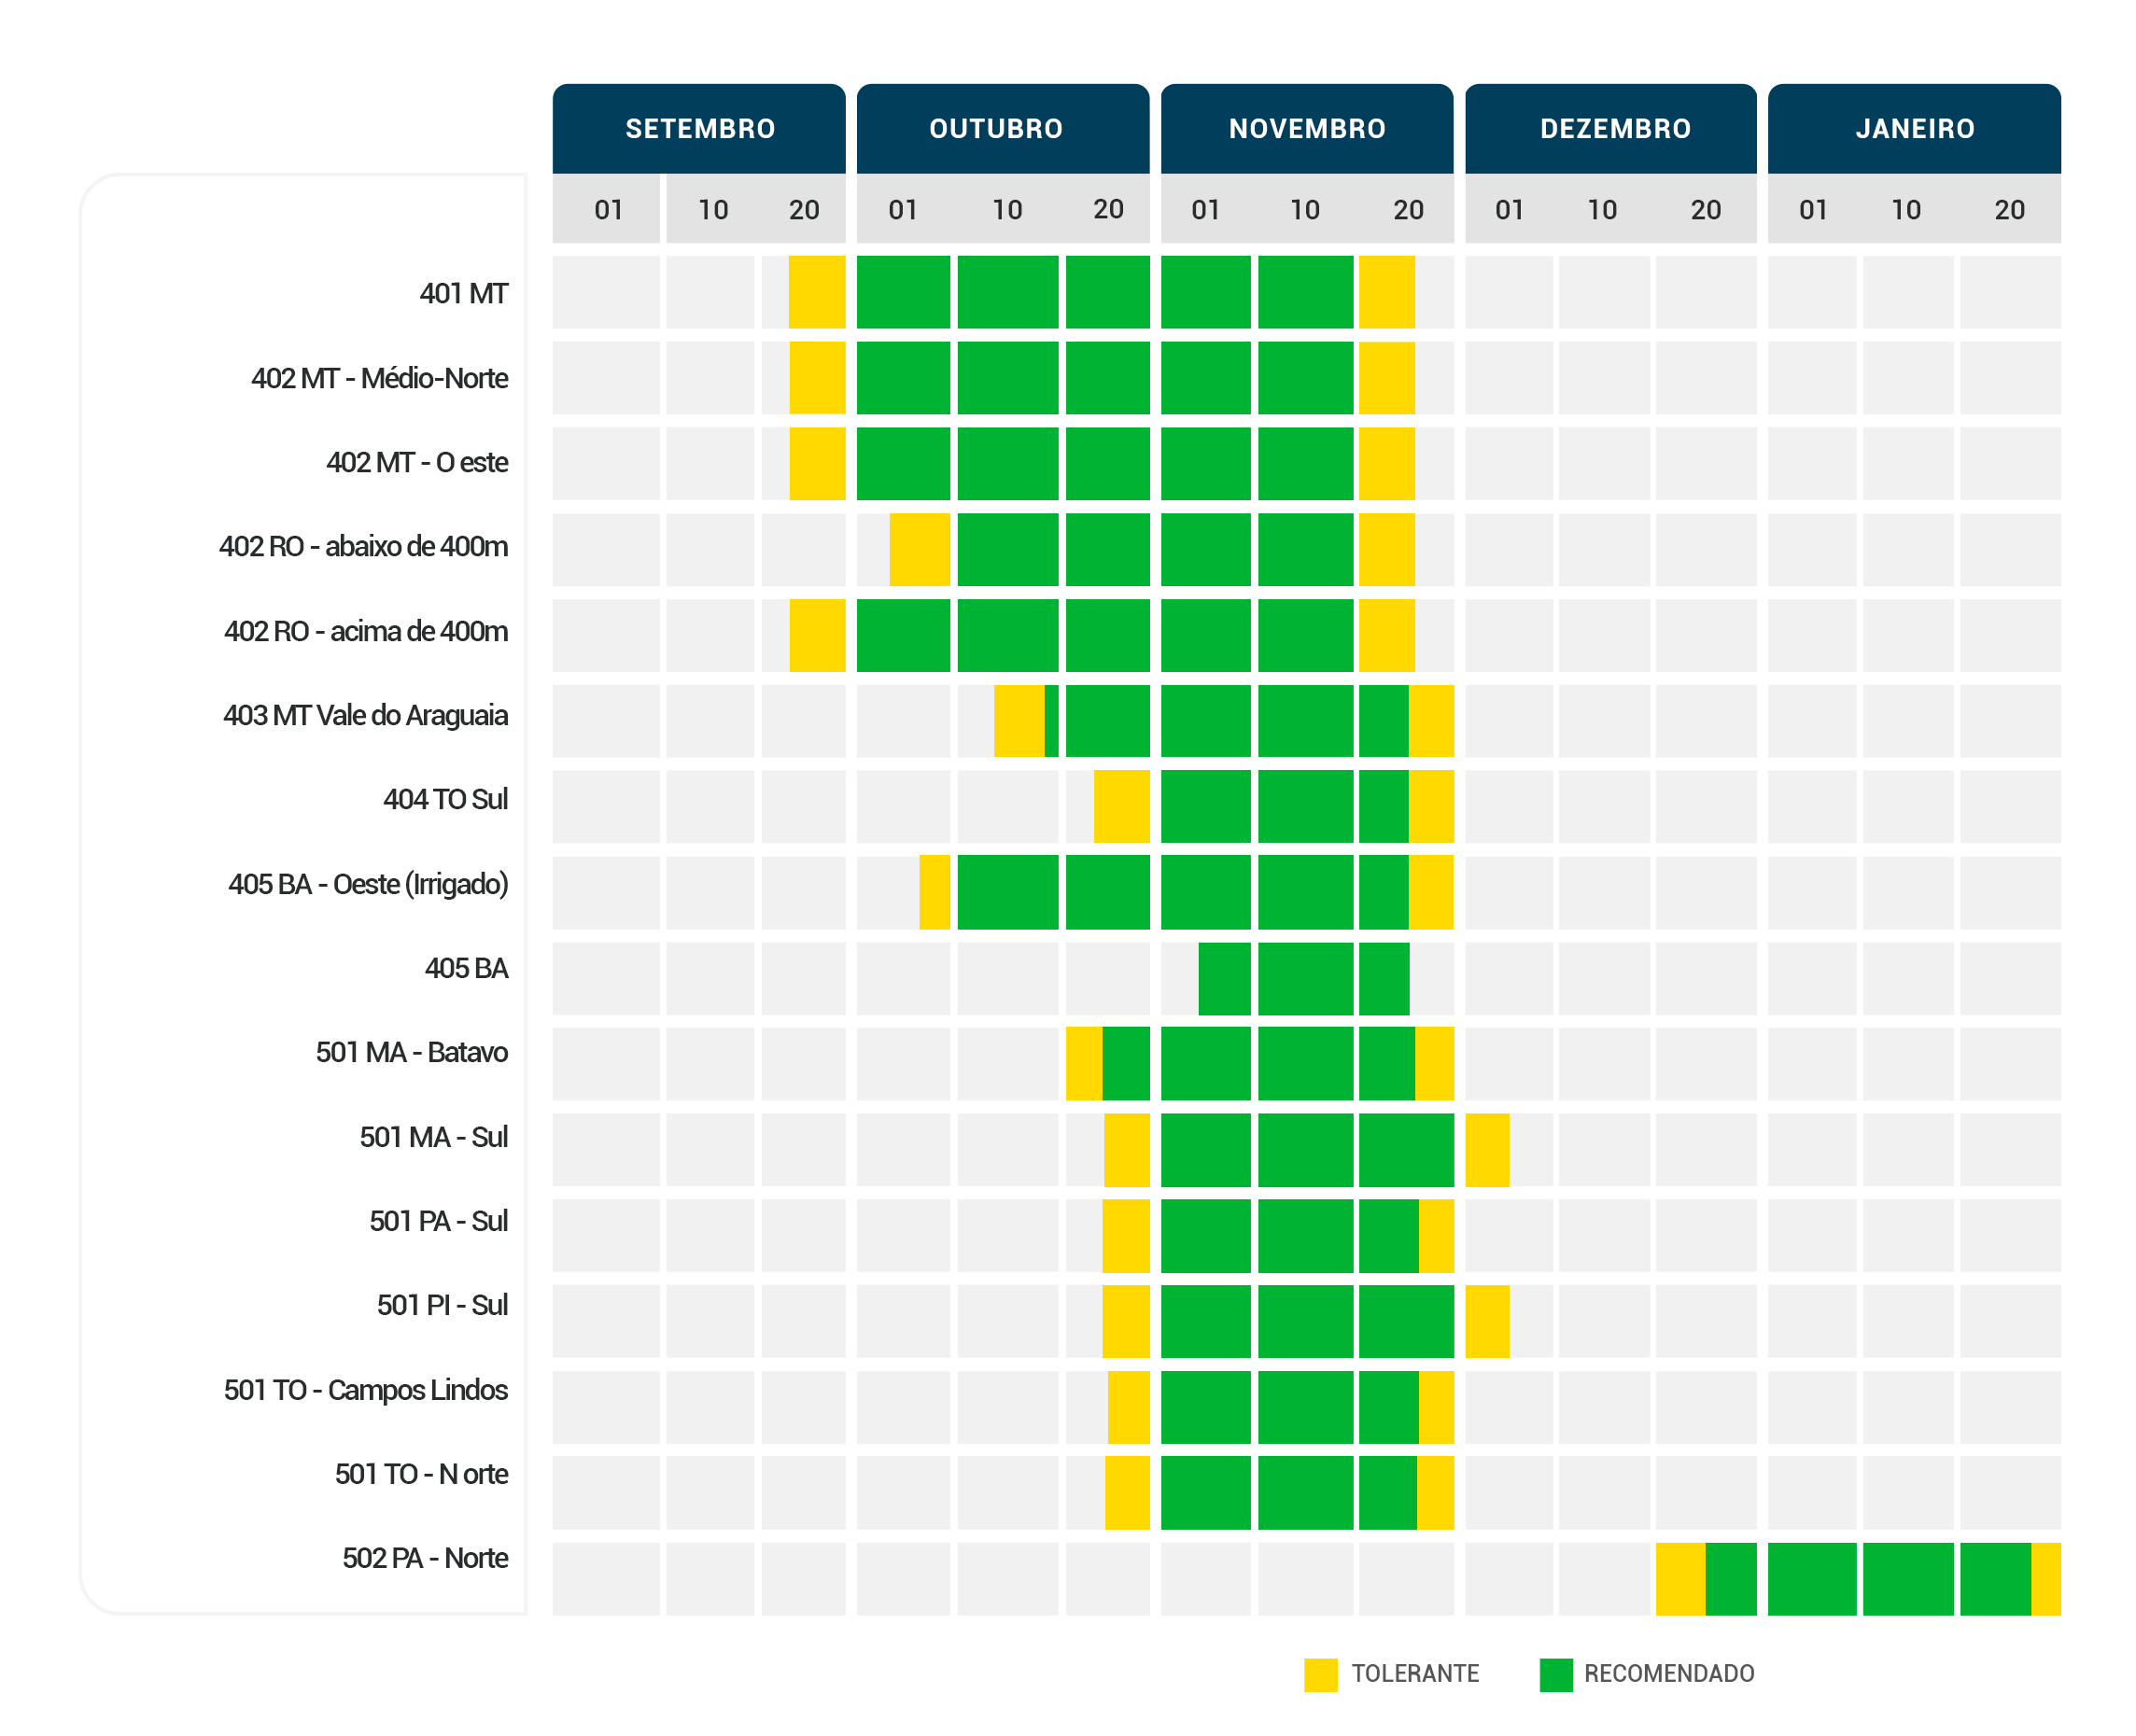This screenshot has width=2136, height=1736.
Task: Click the SETEMBRO month header
Action: [x=699, y=129]
